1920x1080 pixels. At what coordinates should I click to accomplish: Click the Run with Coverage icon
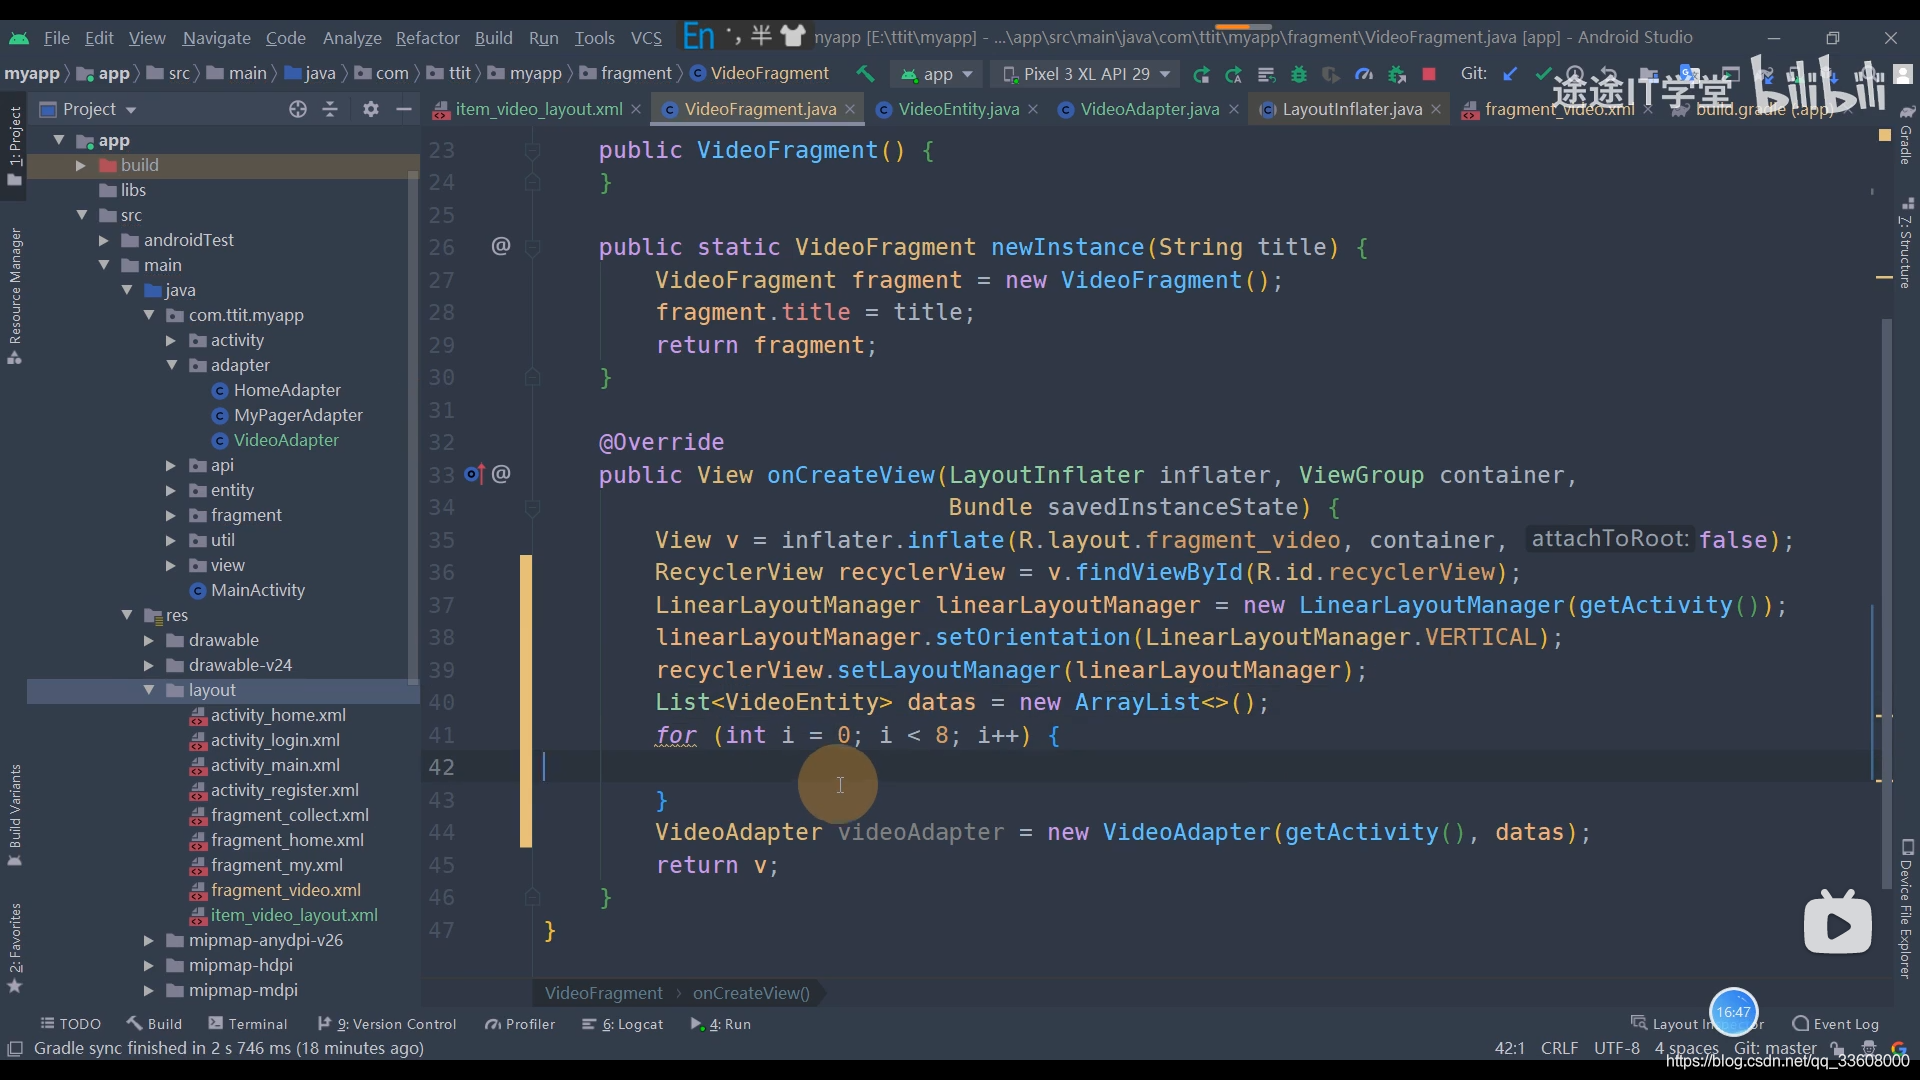(1331, 74)
